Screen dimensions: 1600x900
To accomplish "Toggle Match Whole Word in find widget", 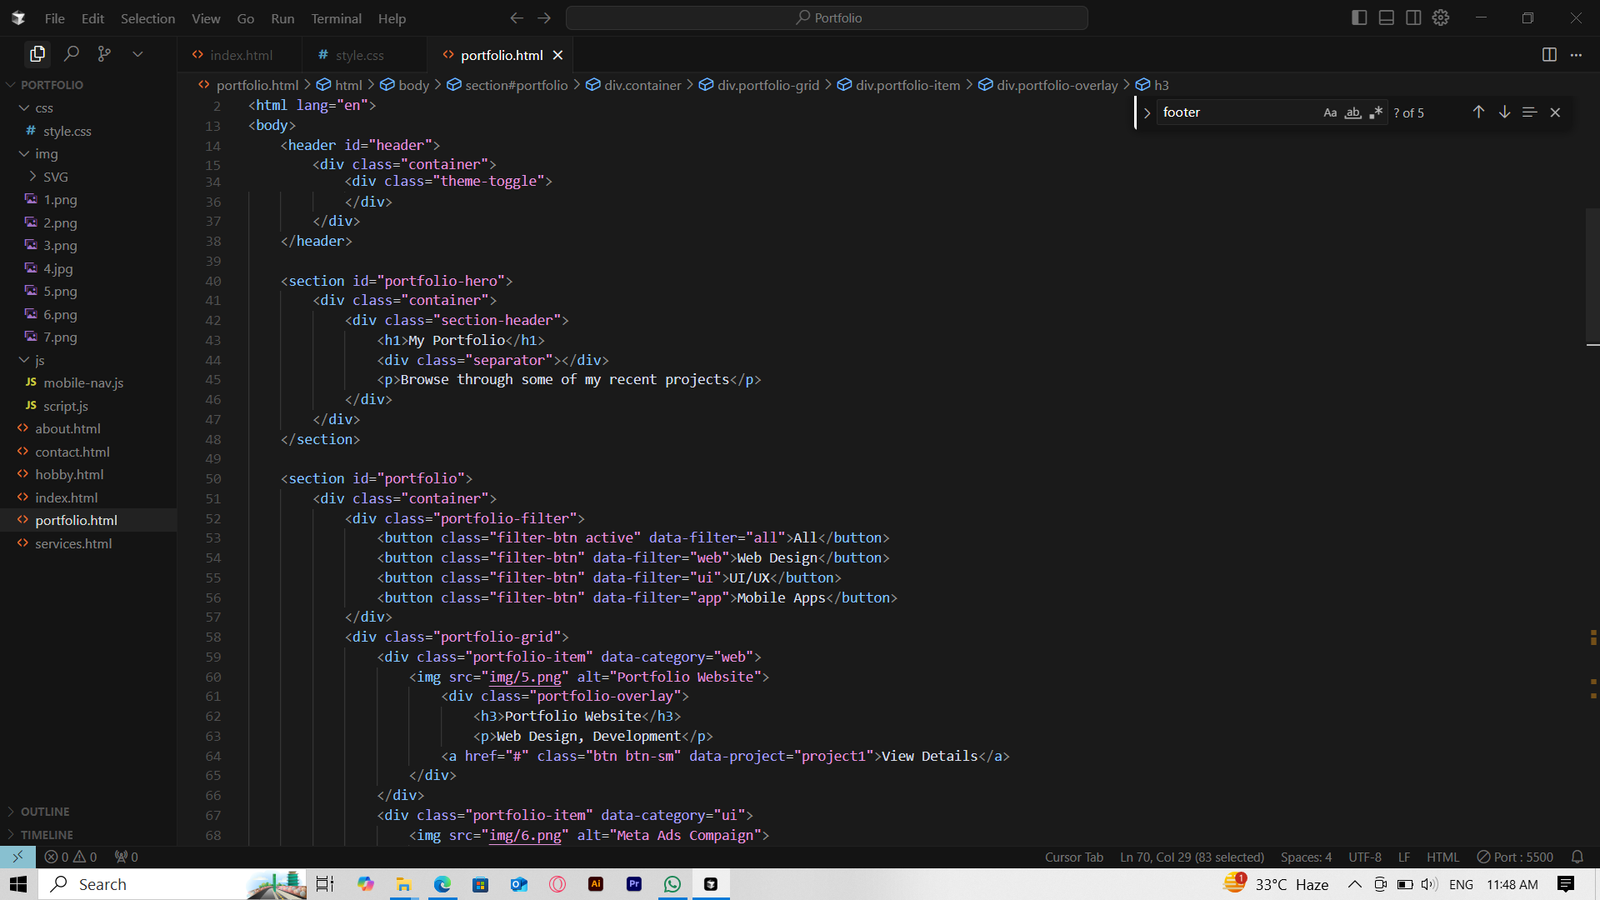I will [x=1353, y=113].
